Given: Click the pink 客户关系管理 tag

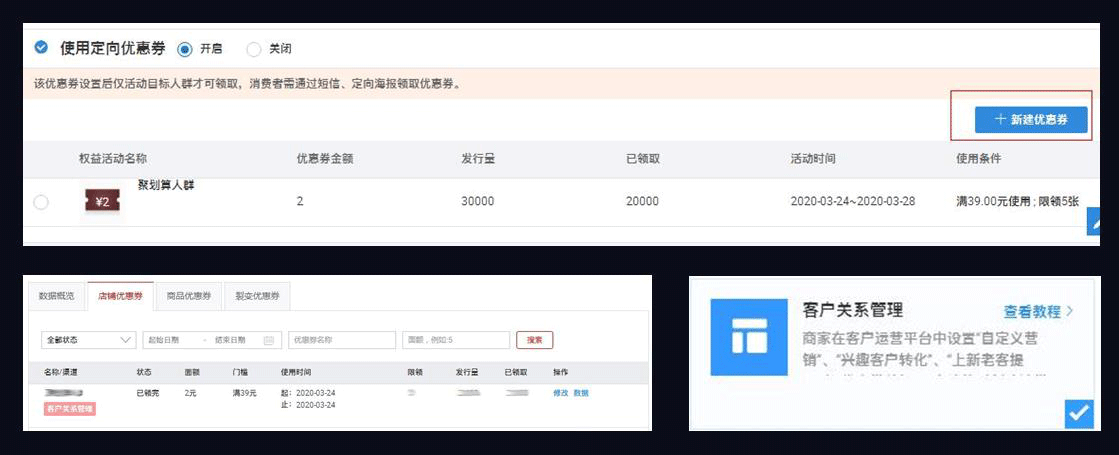Looking at the screenshot, I should (69, 408).
